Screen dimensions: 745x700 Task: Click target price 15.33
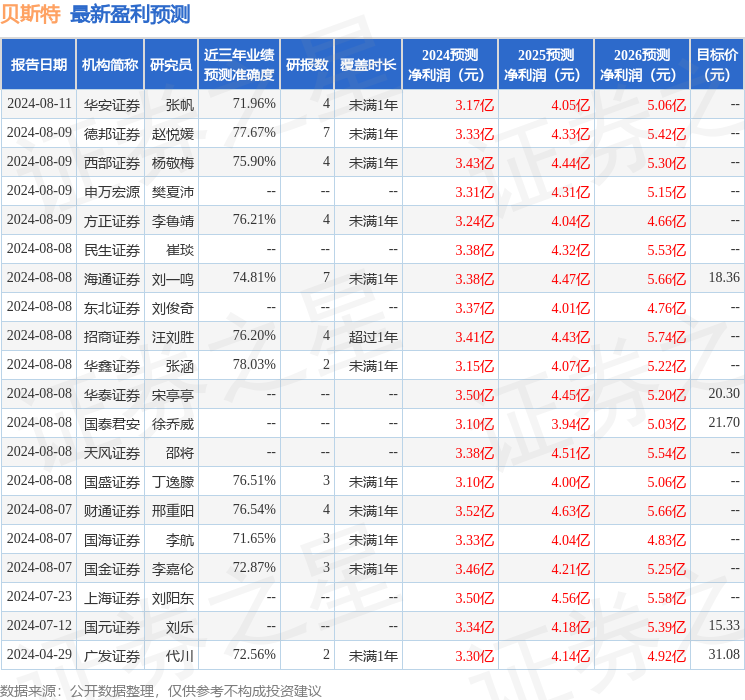pyautogui.click(x=724, y=625)
